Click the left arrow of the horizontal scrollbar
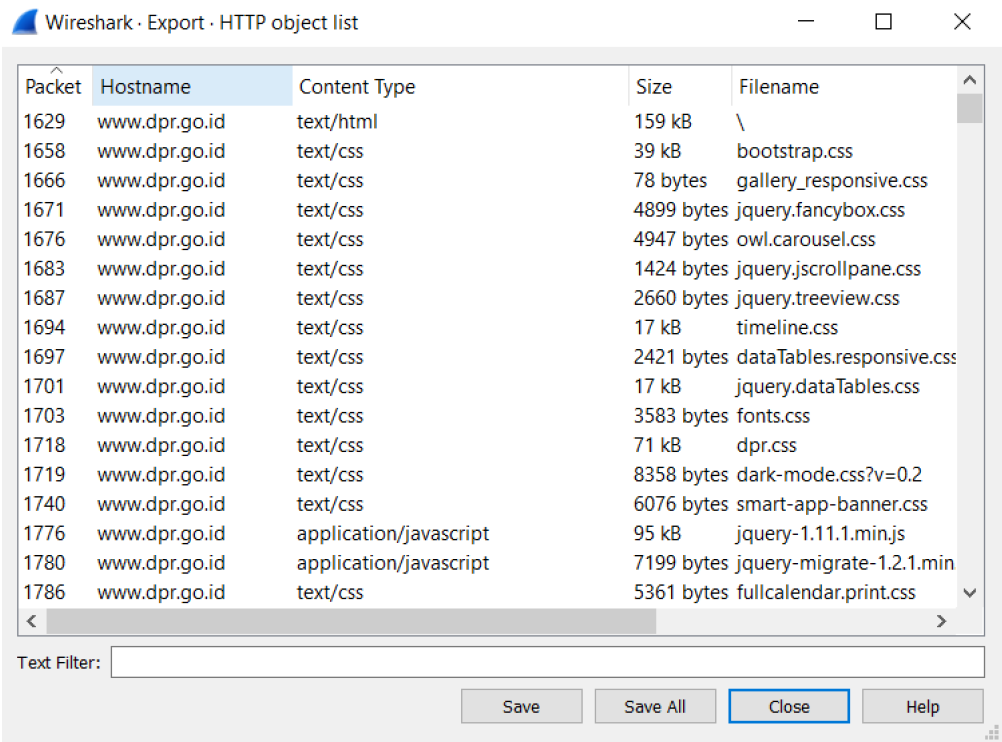 31,621
